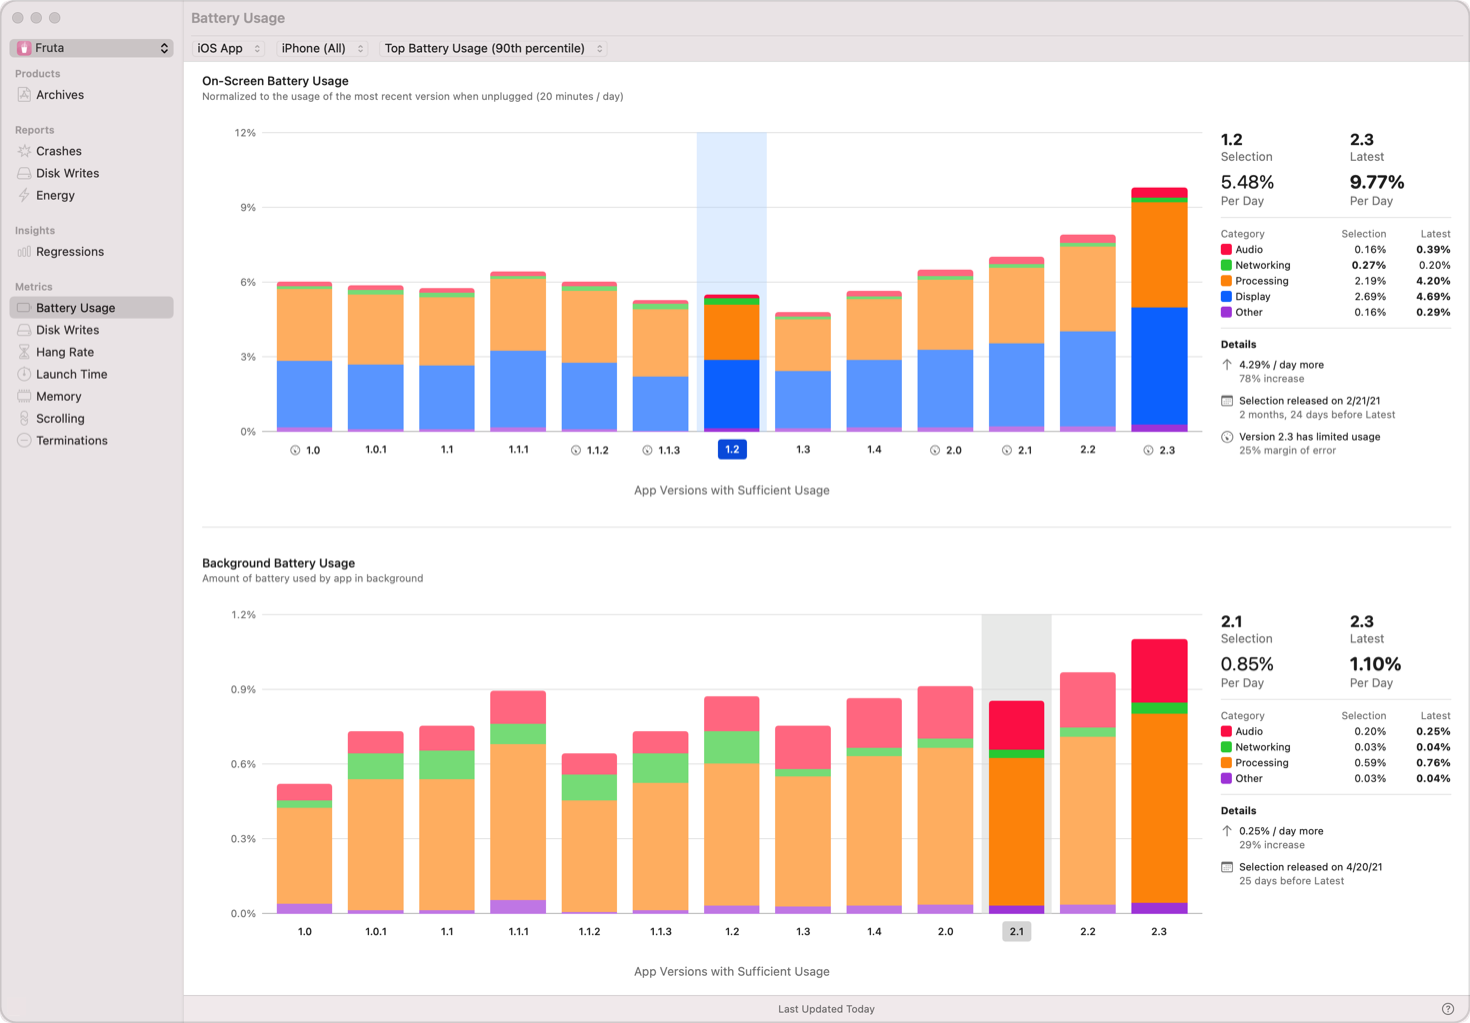The image size is (1470, 1023).
Task: Change the Top Battery Usage percentile dropdown
Action: (494, 48)
